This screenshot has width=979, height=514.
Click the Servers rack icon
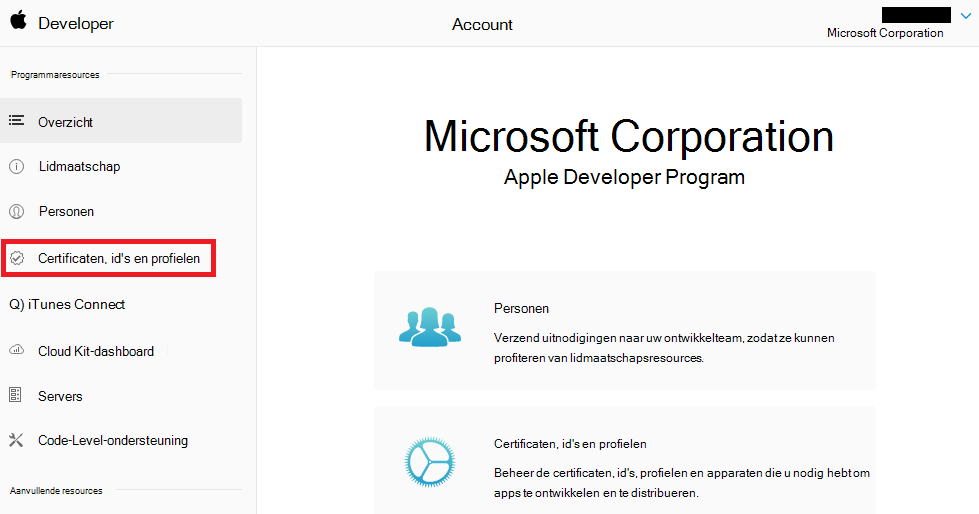16,395
